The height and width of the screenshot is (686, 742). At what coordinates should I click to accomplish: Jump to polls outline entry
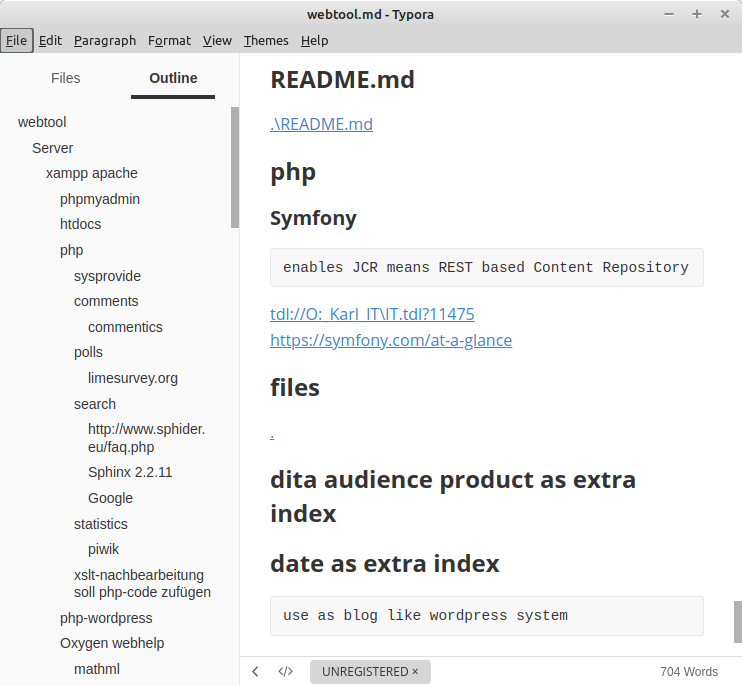point(88,352)
